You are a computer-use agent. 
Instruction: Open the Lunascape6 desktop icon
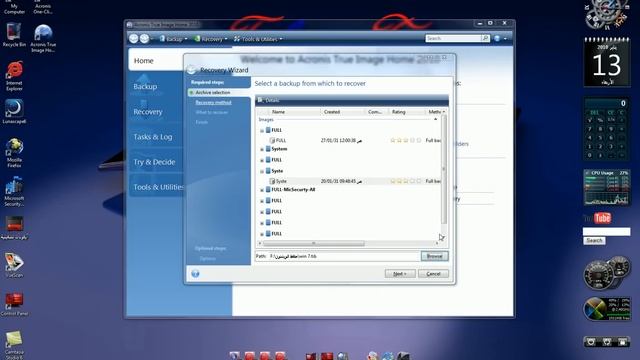pos(14,111)
